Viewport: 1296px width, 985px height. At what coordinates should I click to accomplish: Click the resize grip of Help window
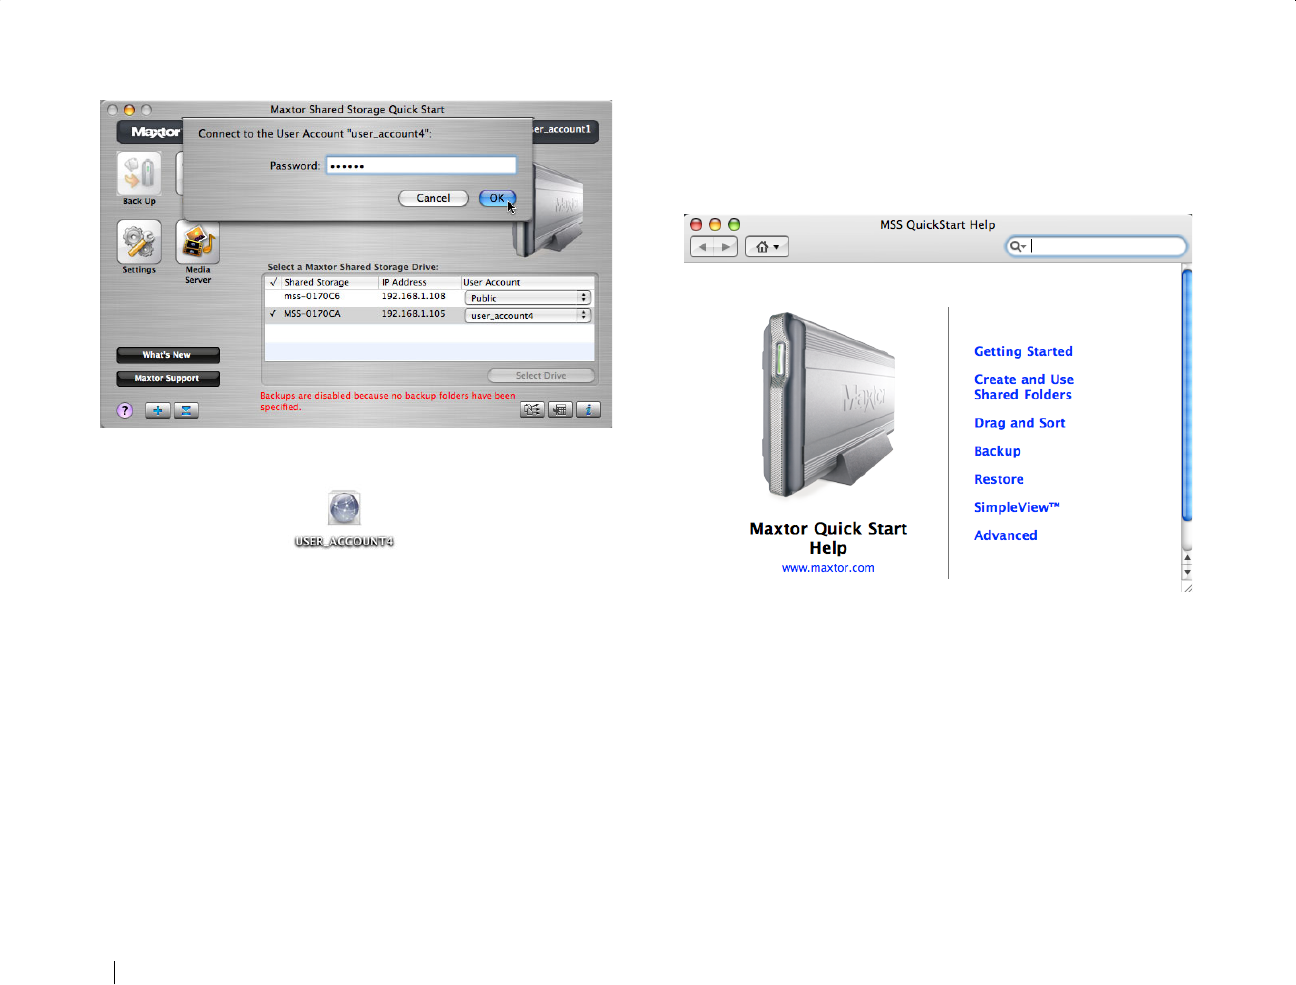point(1187,588)
